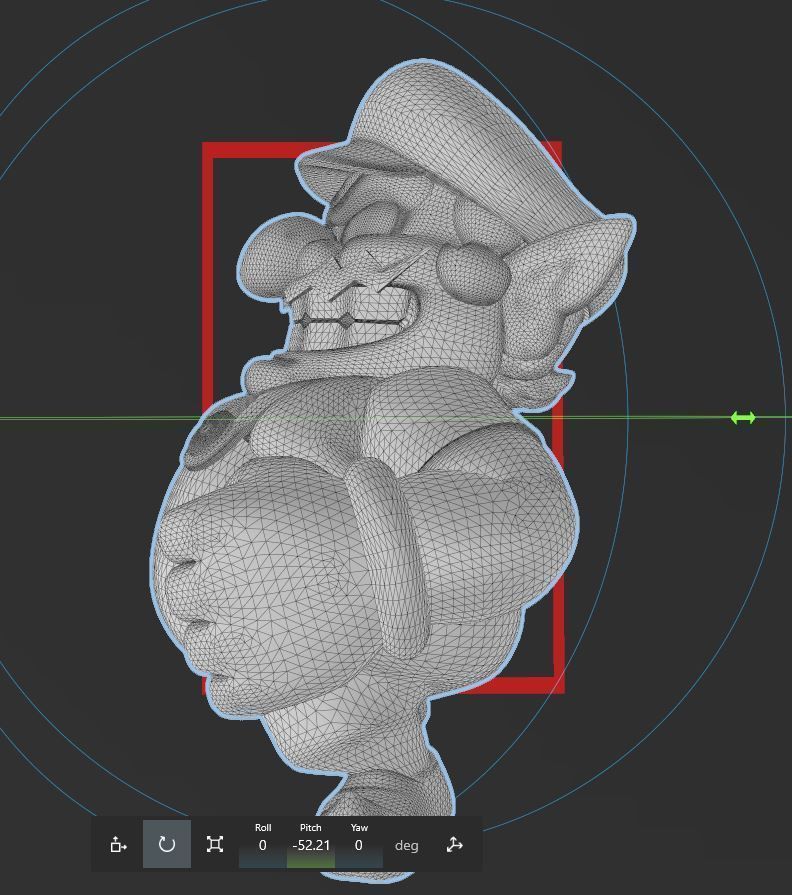
Task: Select the Rotate tool icon
Action: point(167,844)
